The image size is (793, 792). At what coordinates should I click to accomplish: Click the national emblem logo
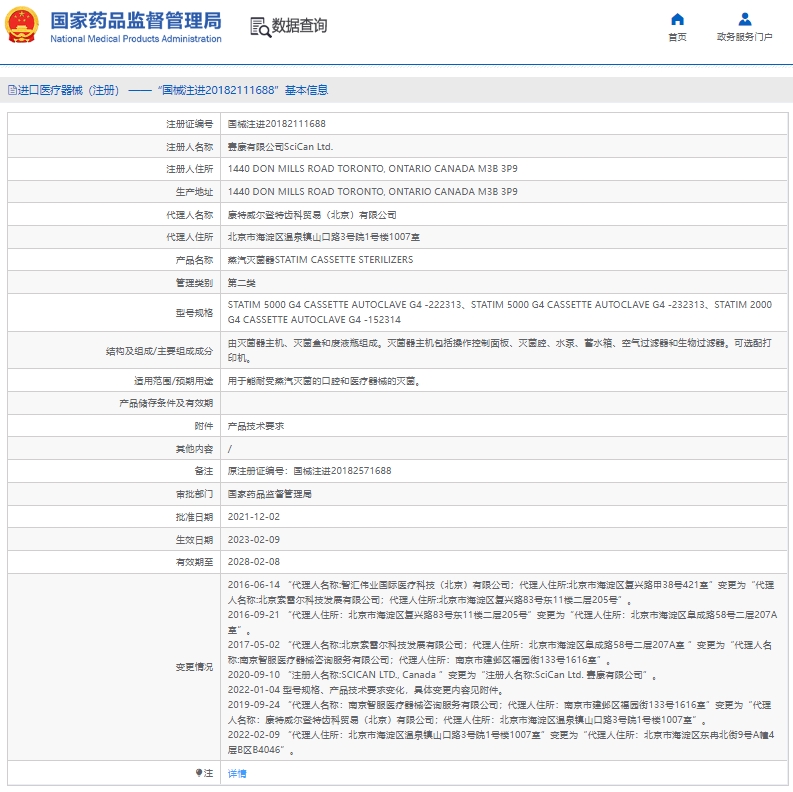(21, 25)
